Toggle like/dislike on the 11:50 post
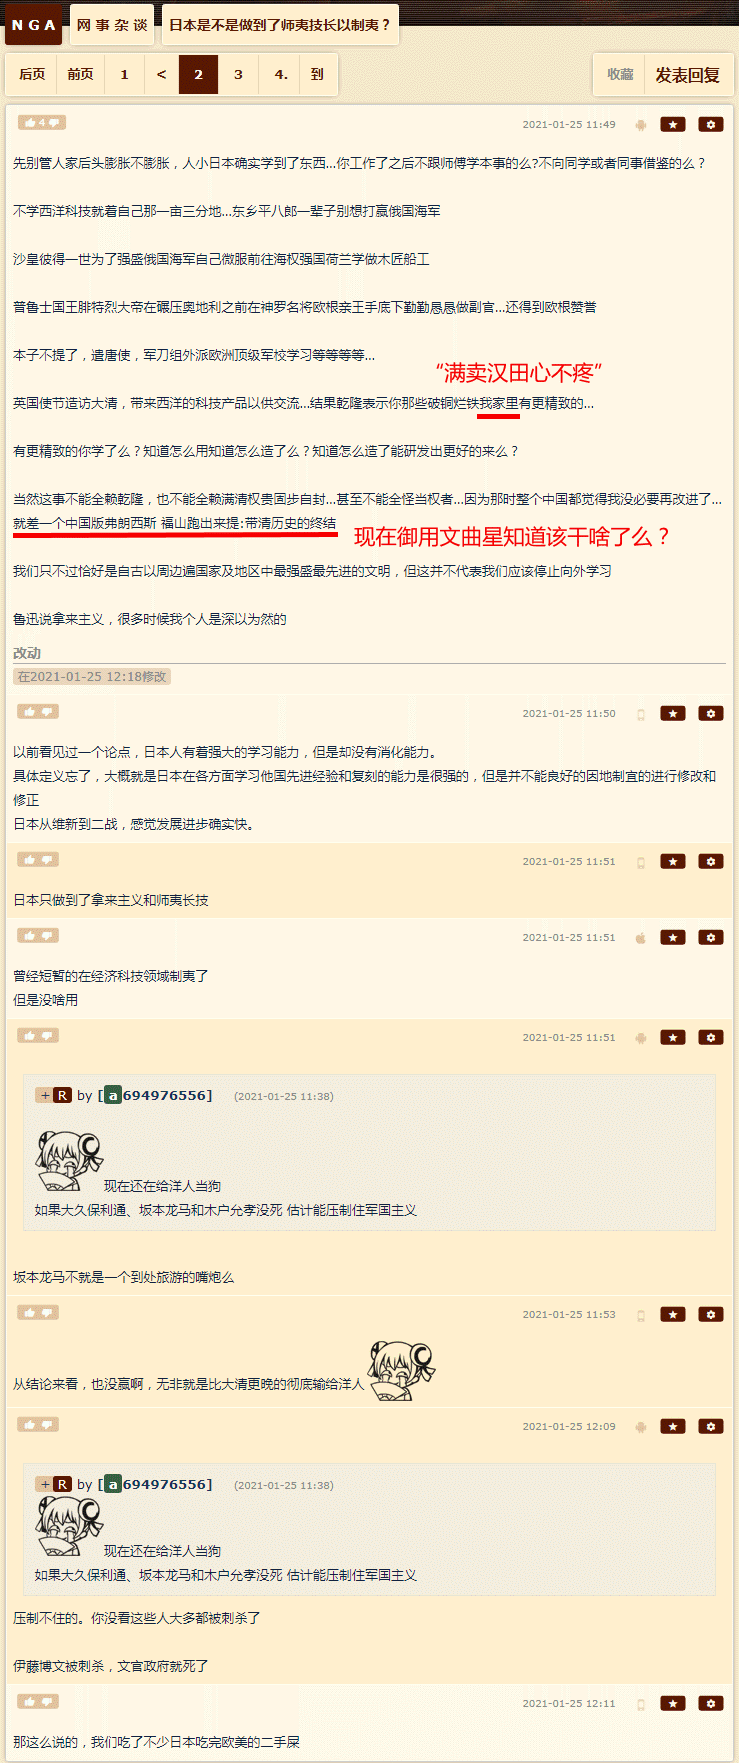Screen dimensions: 739x1763 (38, 711)
